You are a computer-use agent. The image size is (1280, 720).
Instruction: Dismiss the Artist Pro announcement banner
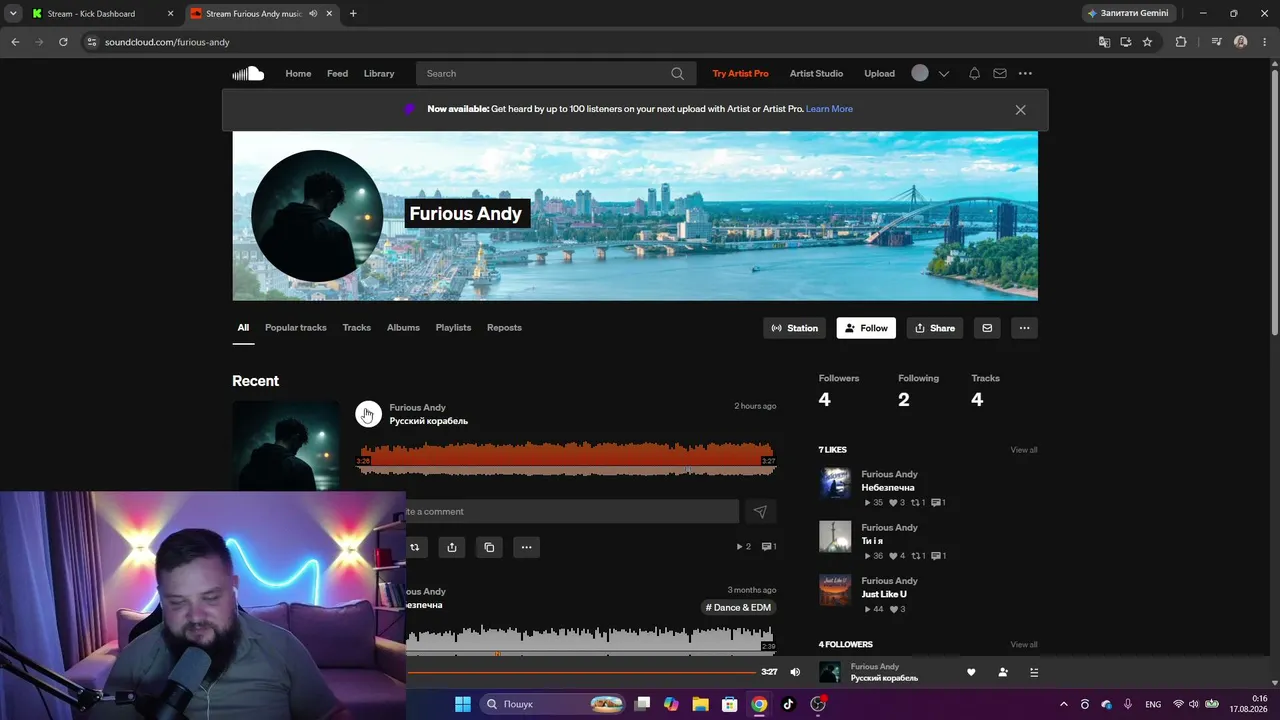pos(1020,110)
